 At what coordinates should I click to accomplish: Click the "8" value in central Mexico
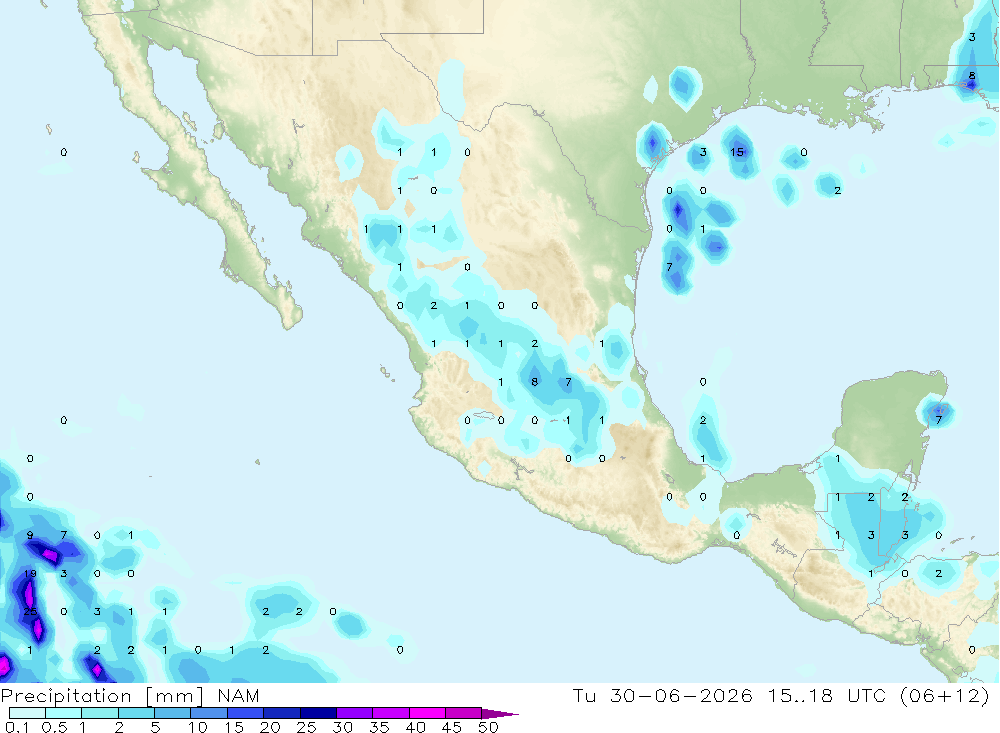tap(534, 382)
